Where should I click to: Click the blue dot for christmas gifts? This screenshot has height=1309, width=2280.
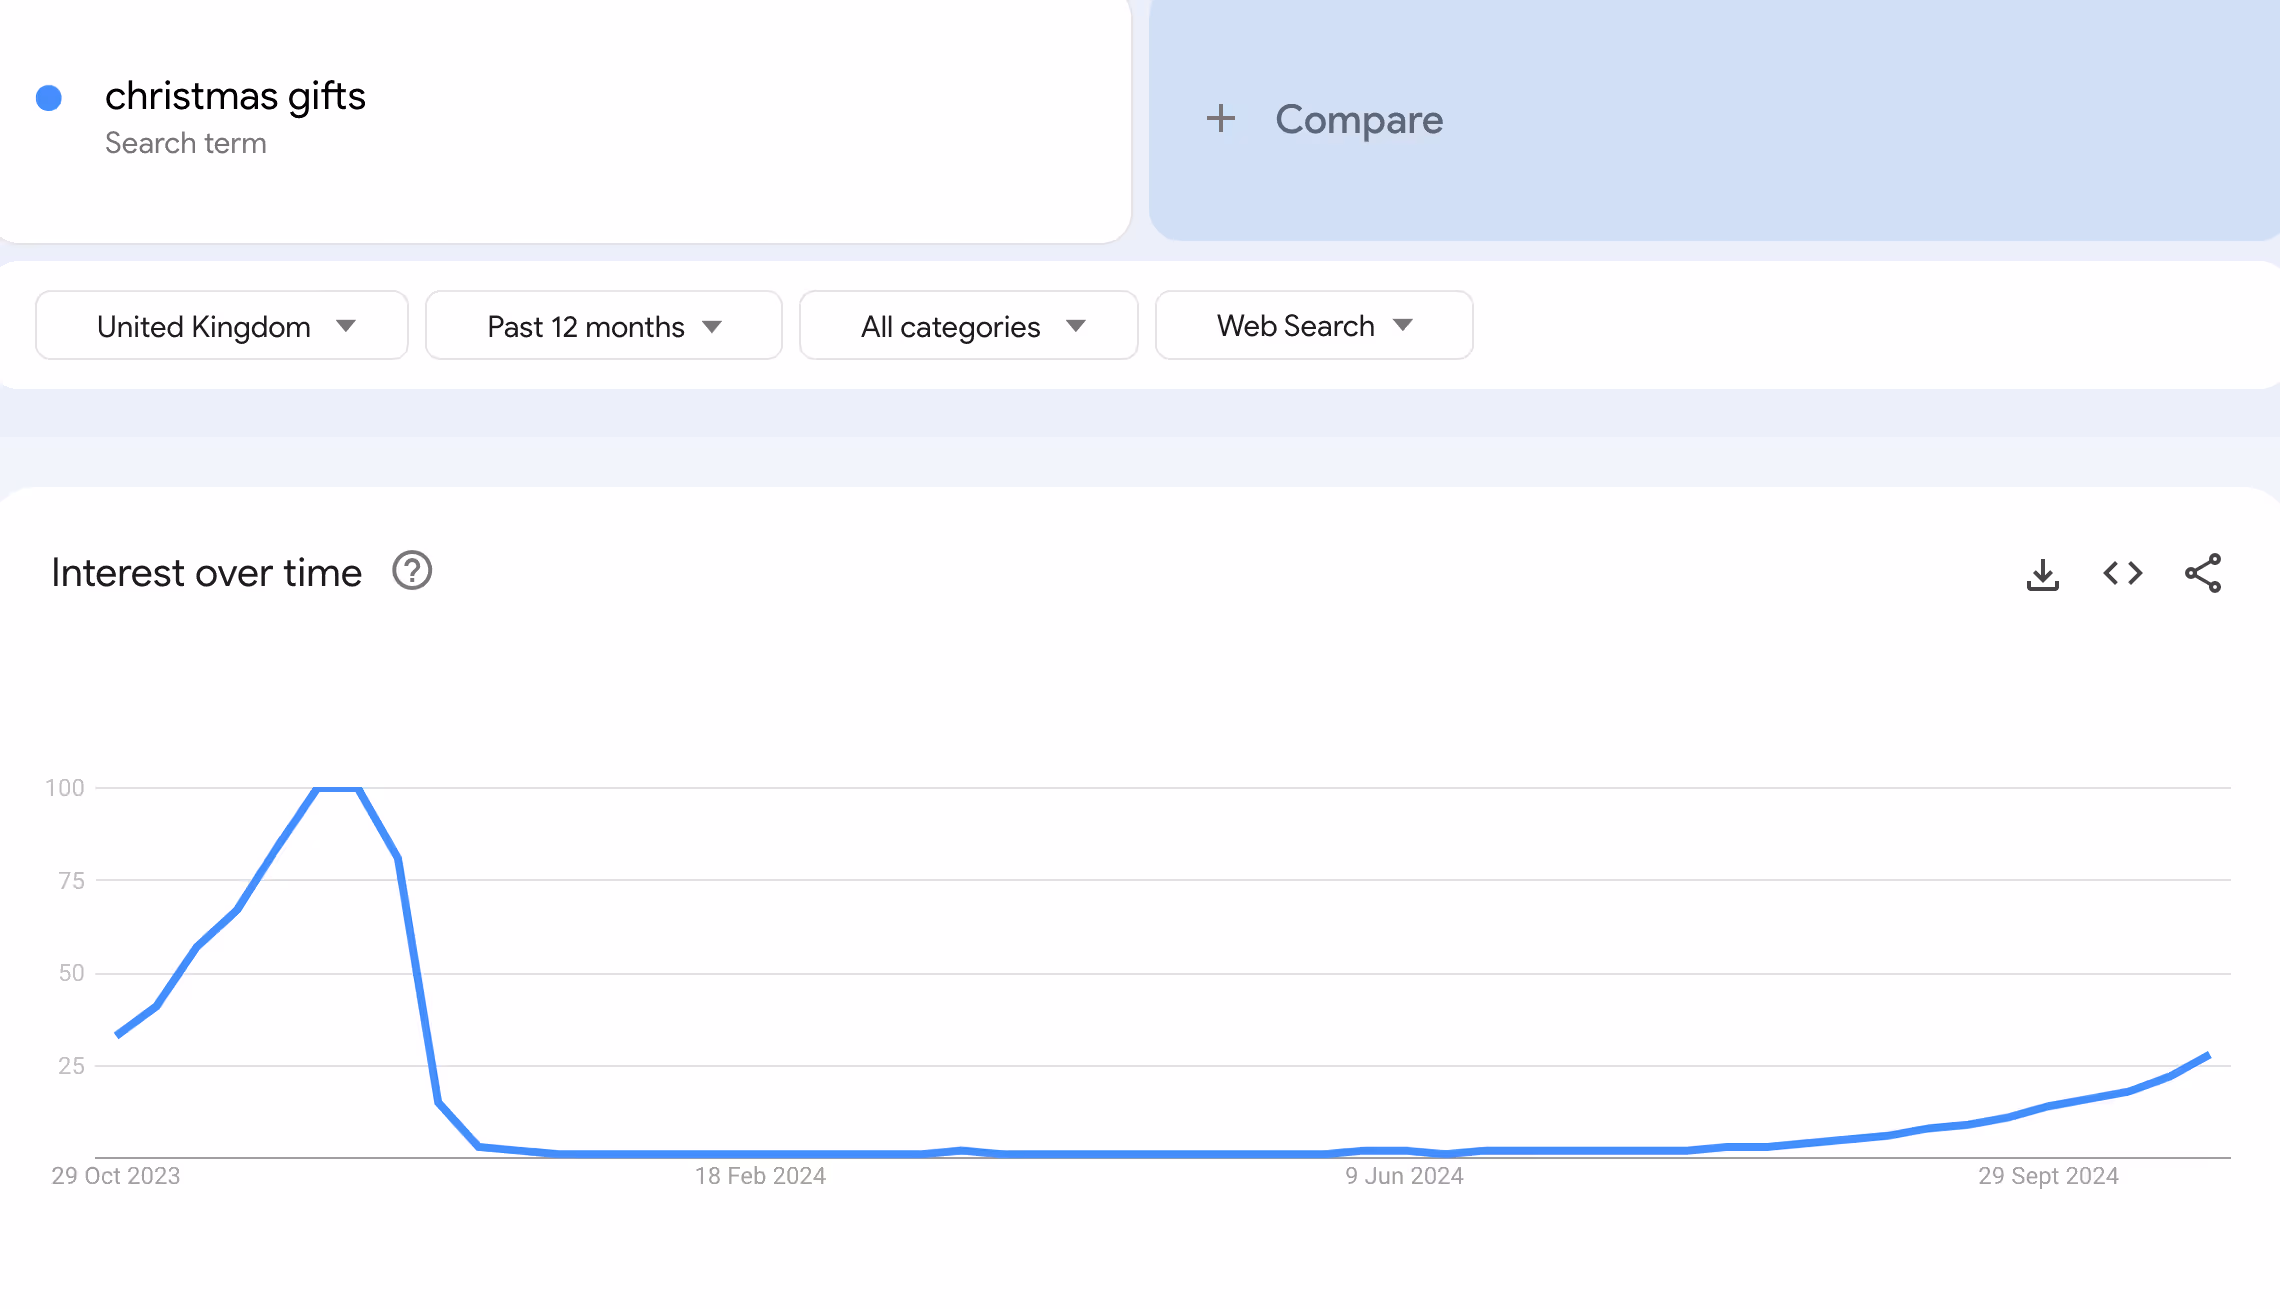click(49, 98)
